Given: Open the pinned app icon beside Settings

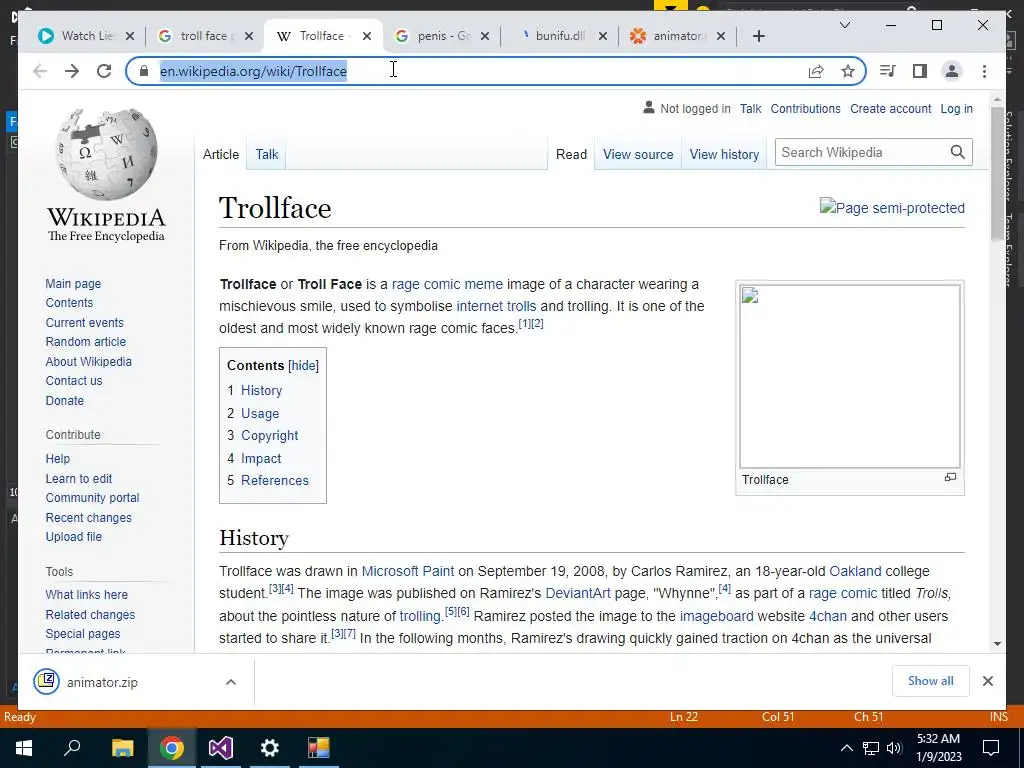Looking at the screenshot, I should click(x=319, y=748).
